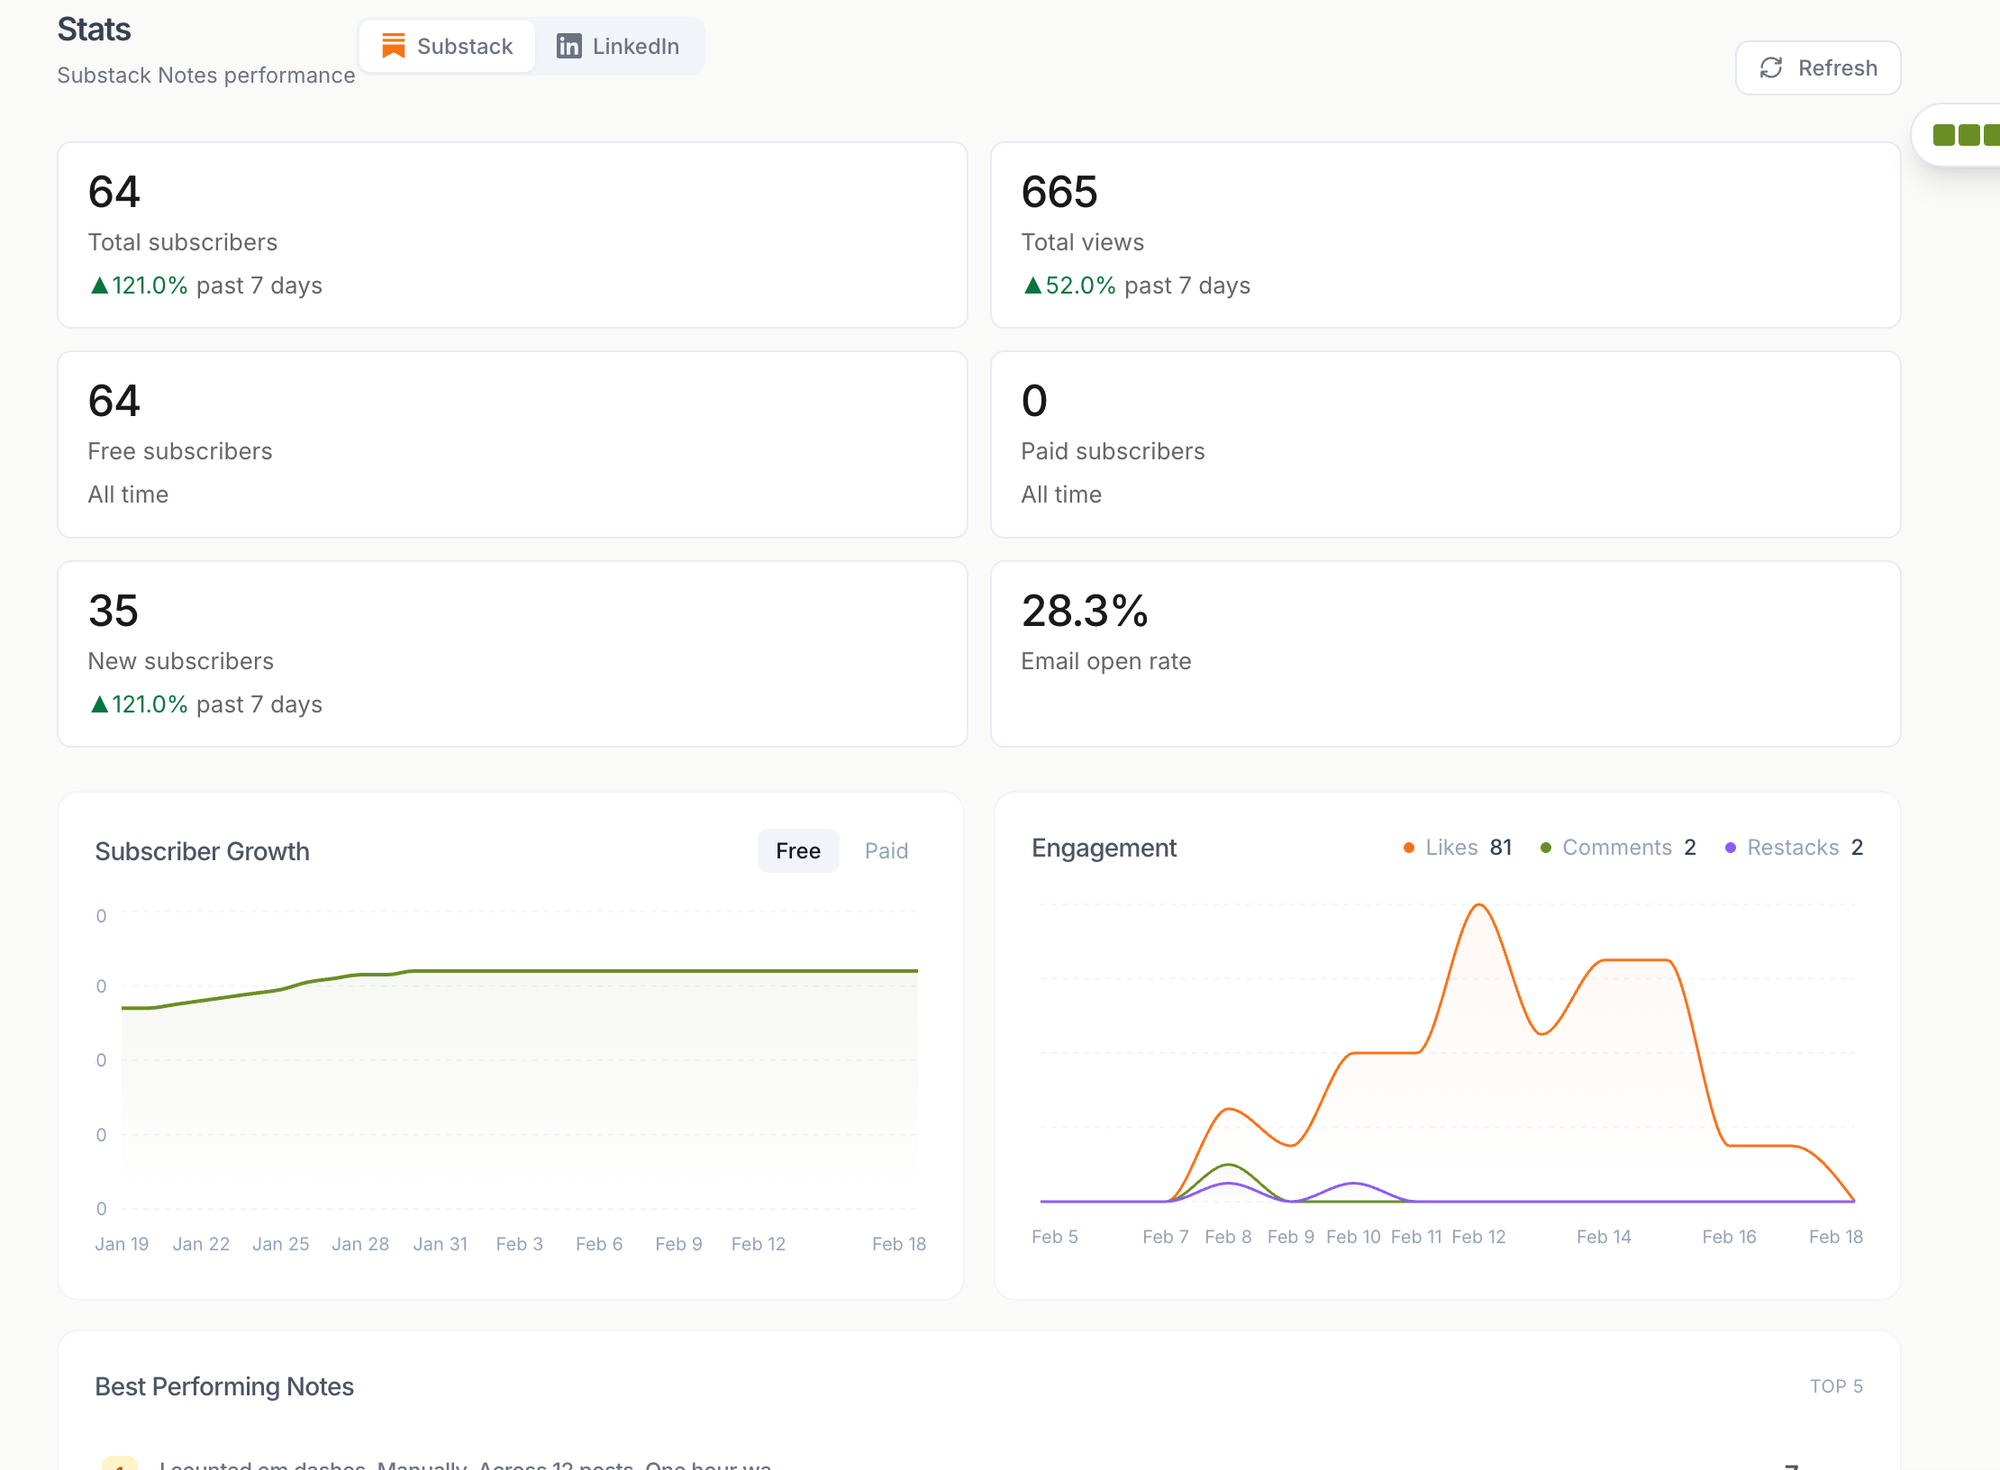This screenshot has height=1470, width=2000.
Task: Toggle the Restacks series in Engagement legend
Action: click(1792, 848)
